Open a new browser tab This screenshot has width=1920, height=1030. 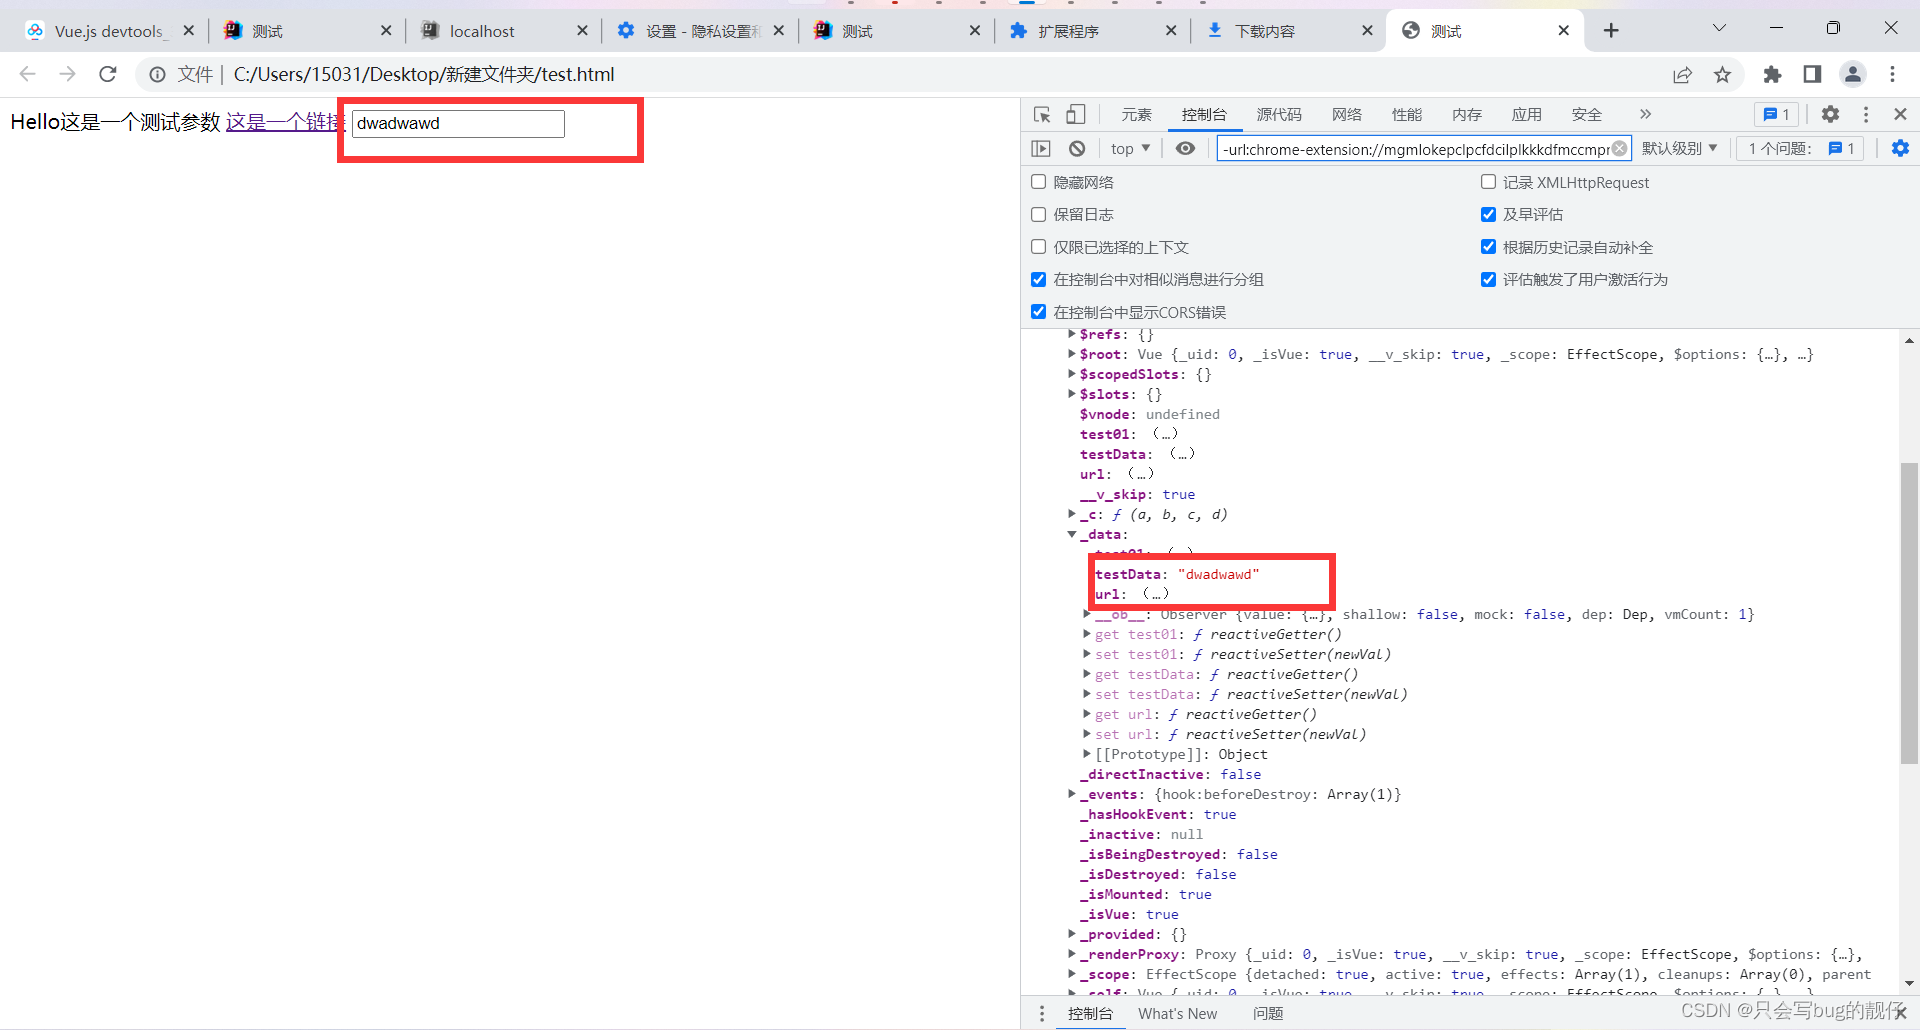pyautogui.click(x=1611, y=31)
